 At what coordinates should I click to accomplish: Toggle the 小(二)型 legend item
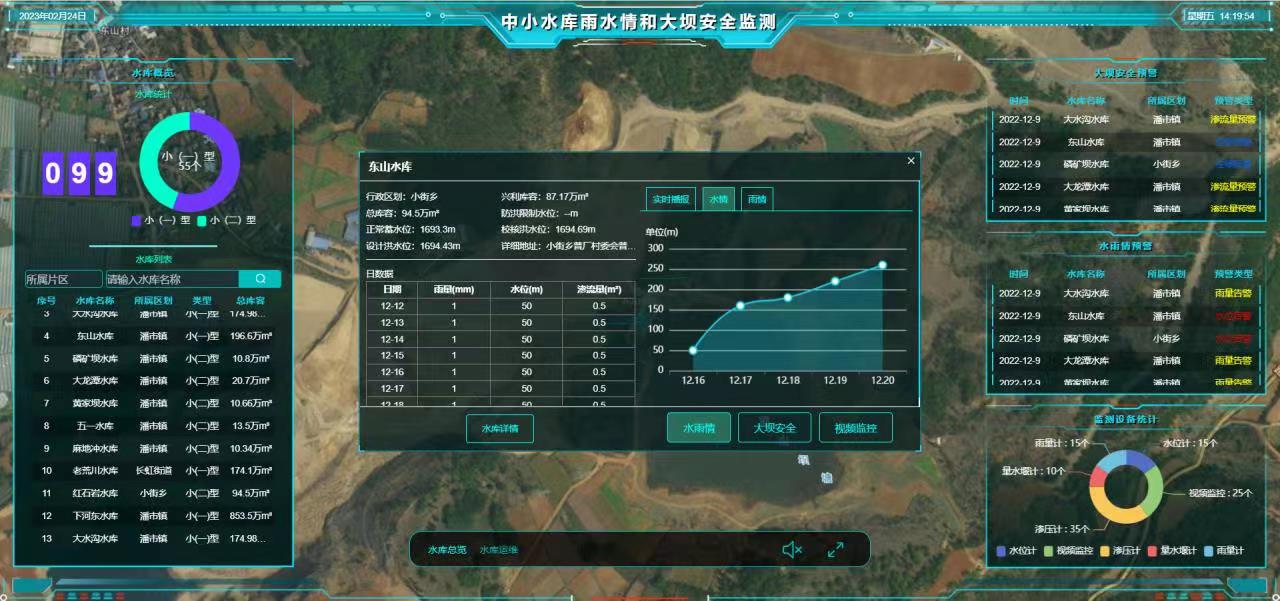[227, 220]
